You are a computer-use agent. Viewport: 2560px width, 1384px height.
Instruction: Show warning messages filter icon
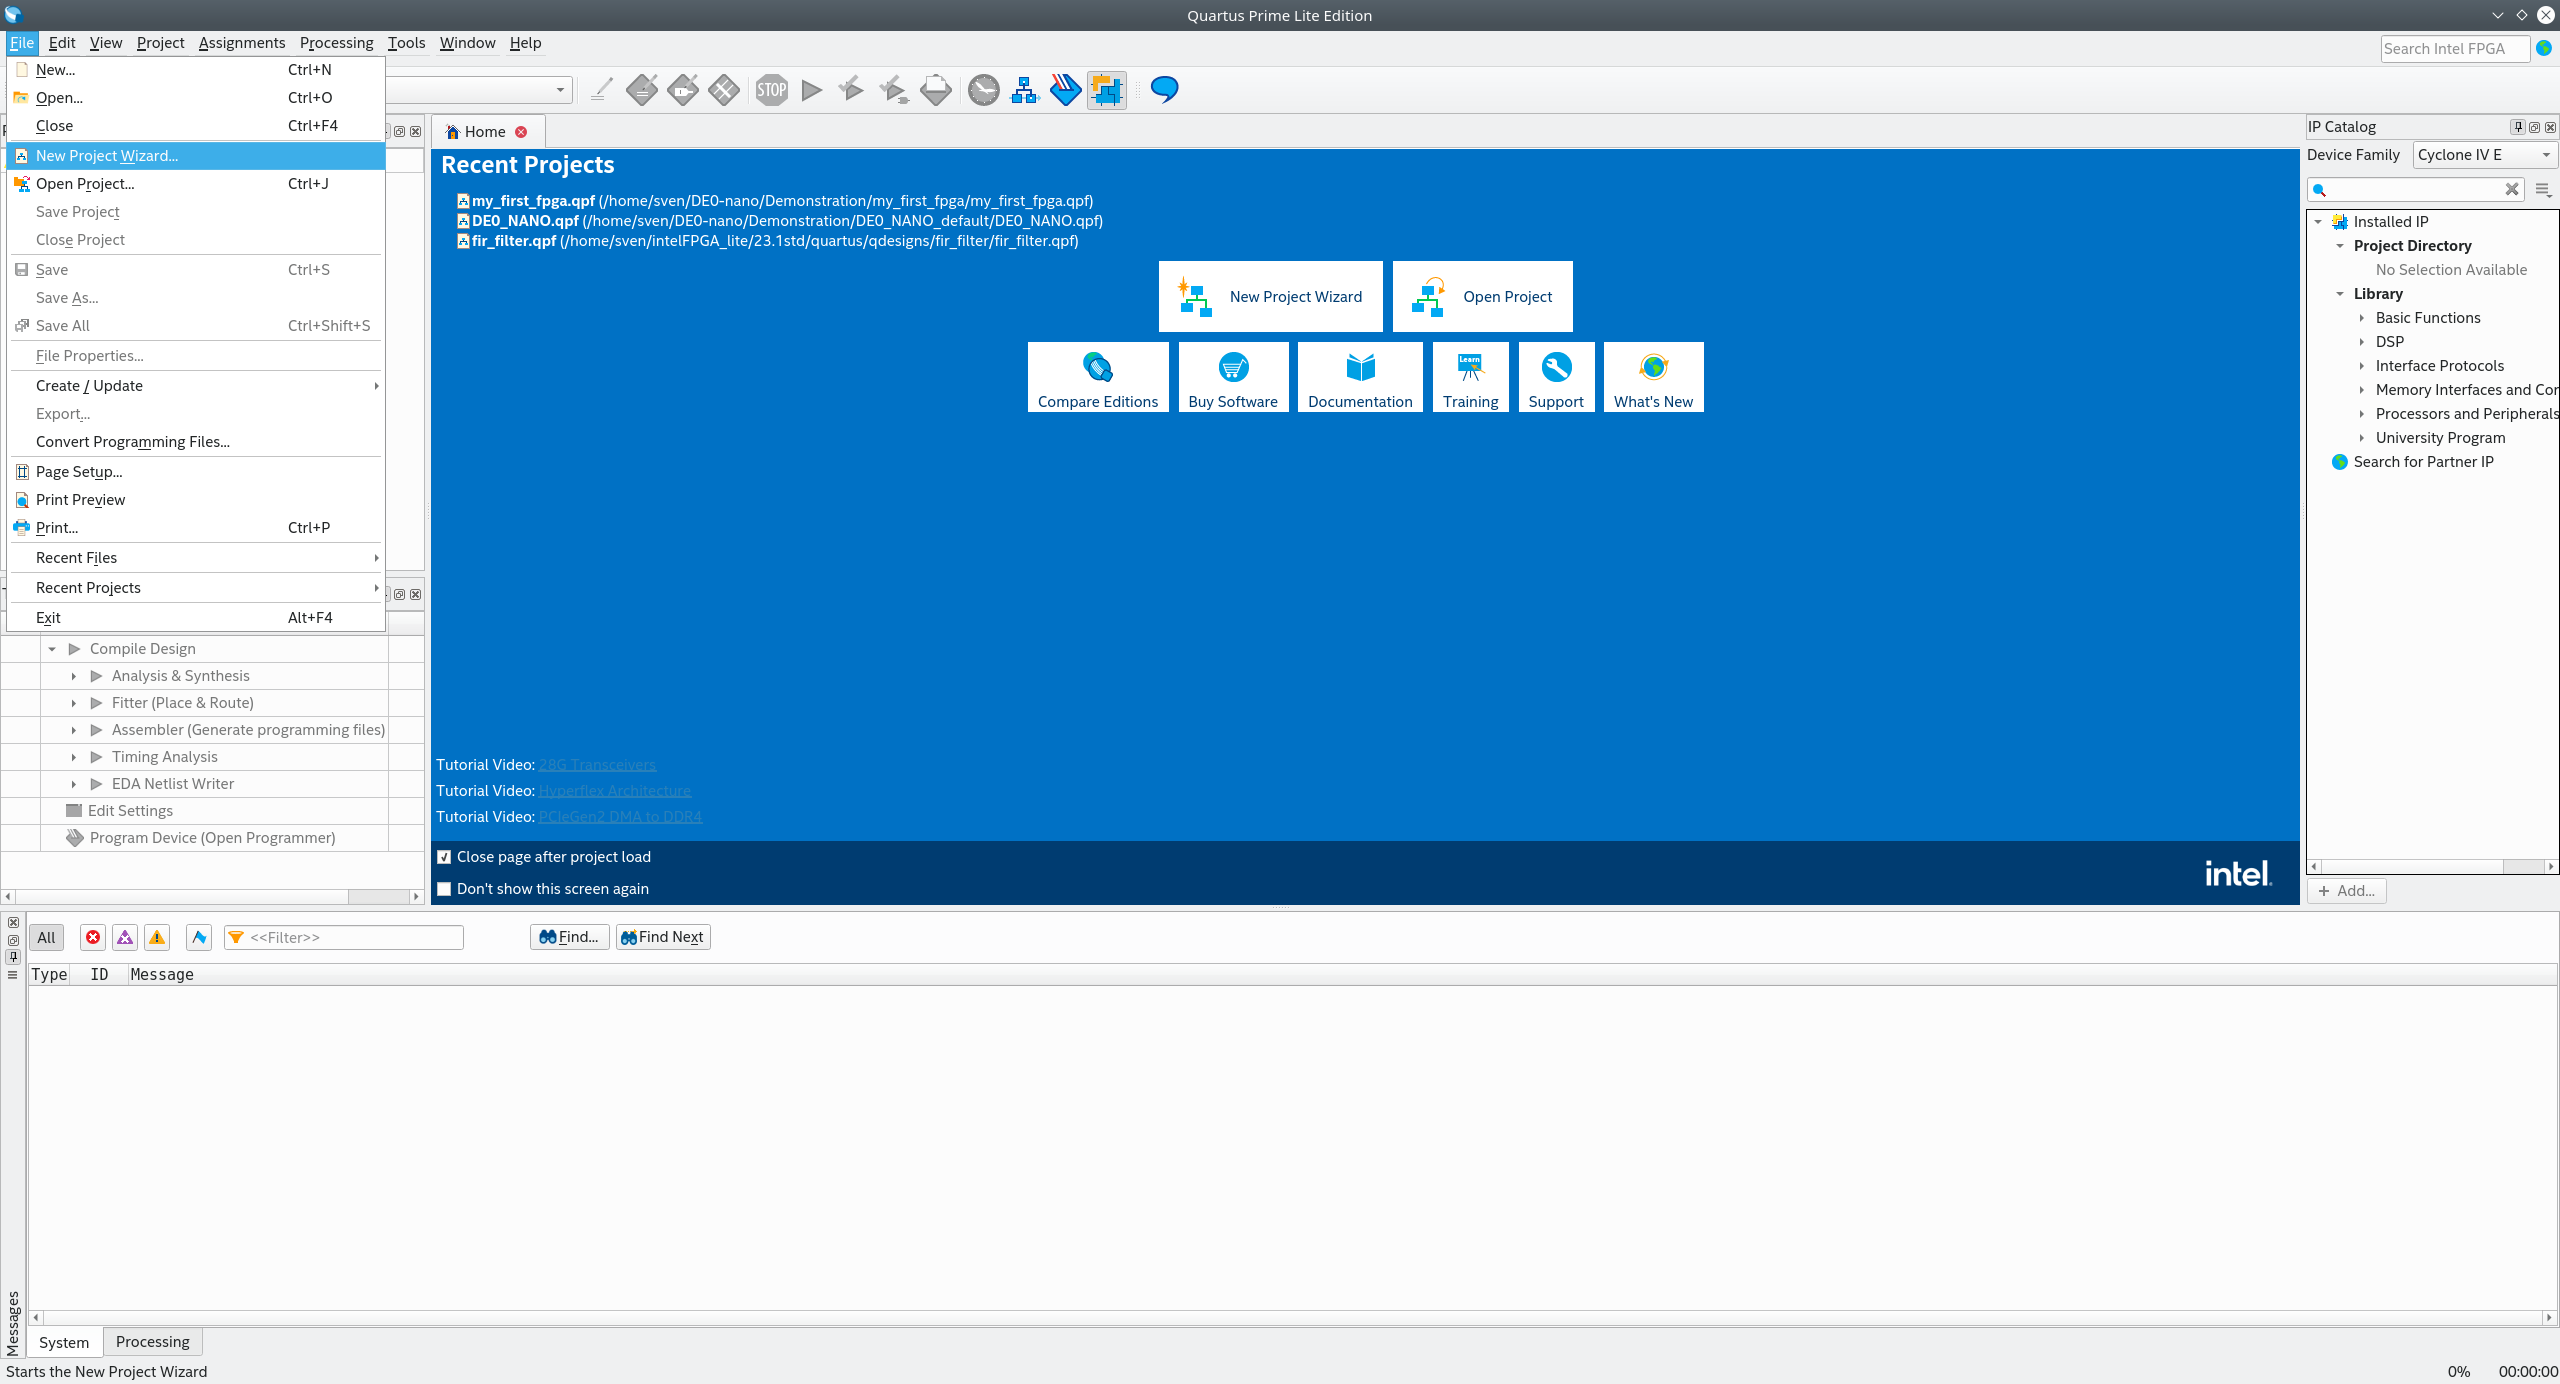pos(157,937)
